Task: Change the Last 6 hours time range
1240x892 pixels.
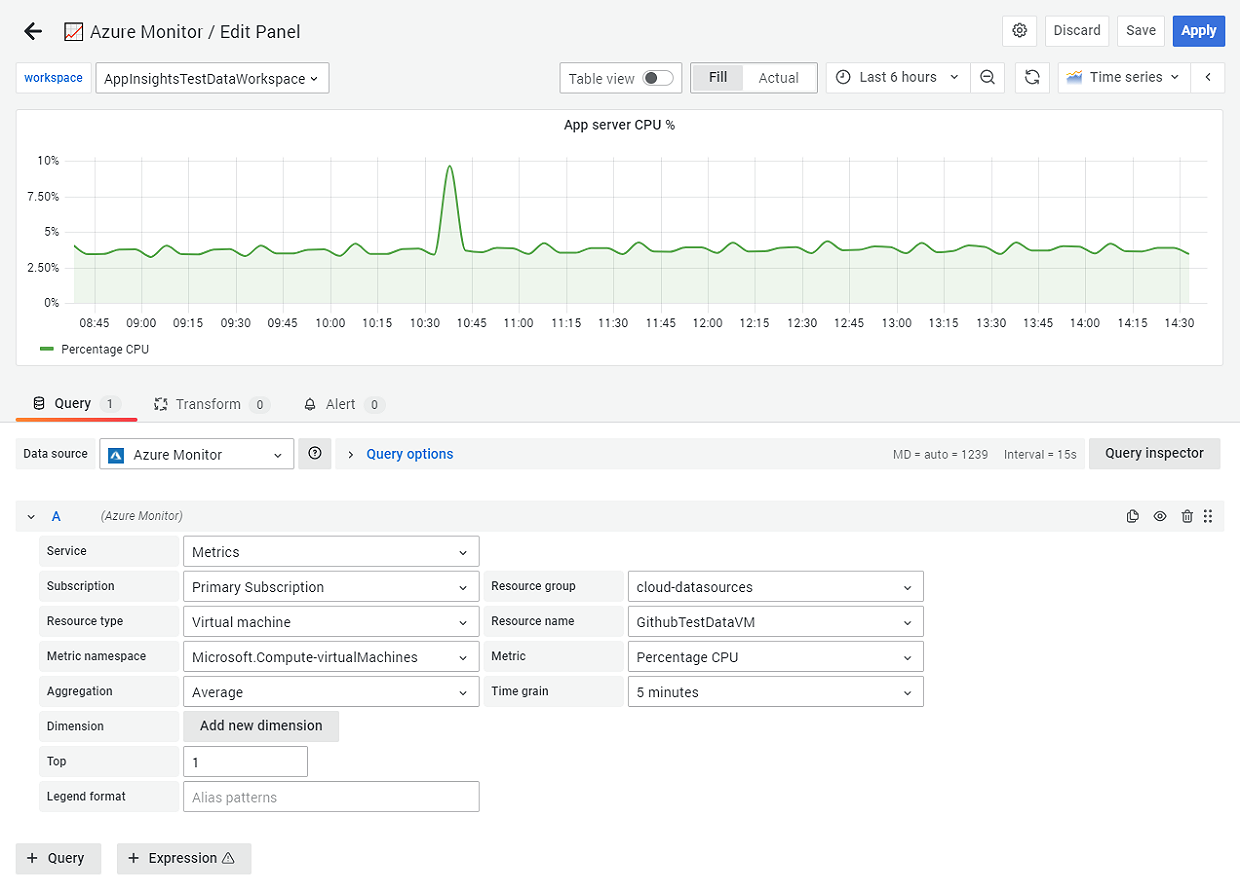Action: coord(897,77)
